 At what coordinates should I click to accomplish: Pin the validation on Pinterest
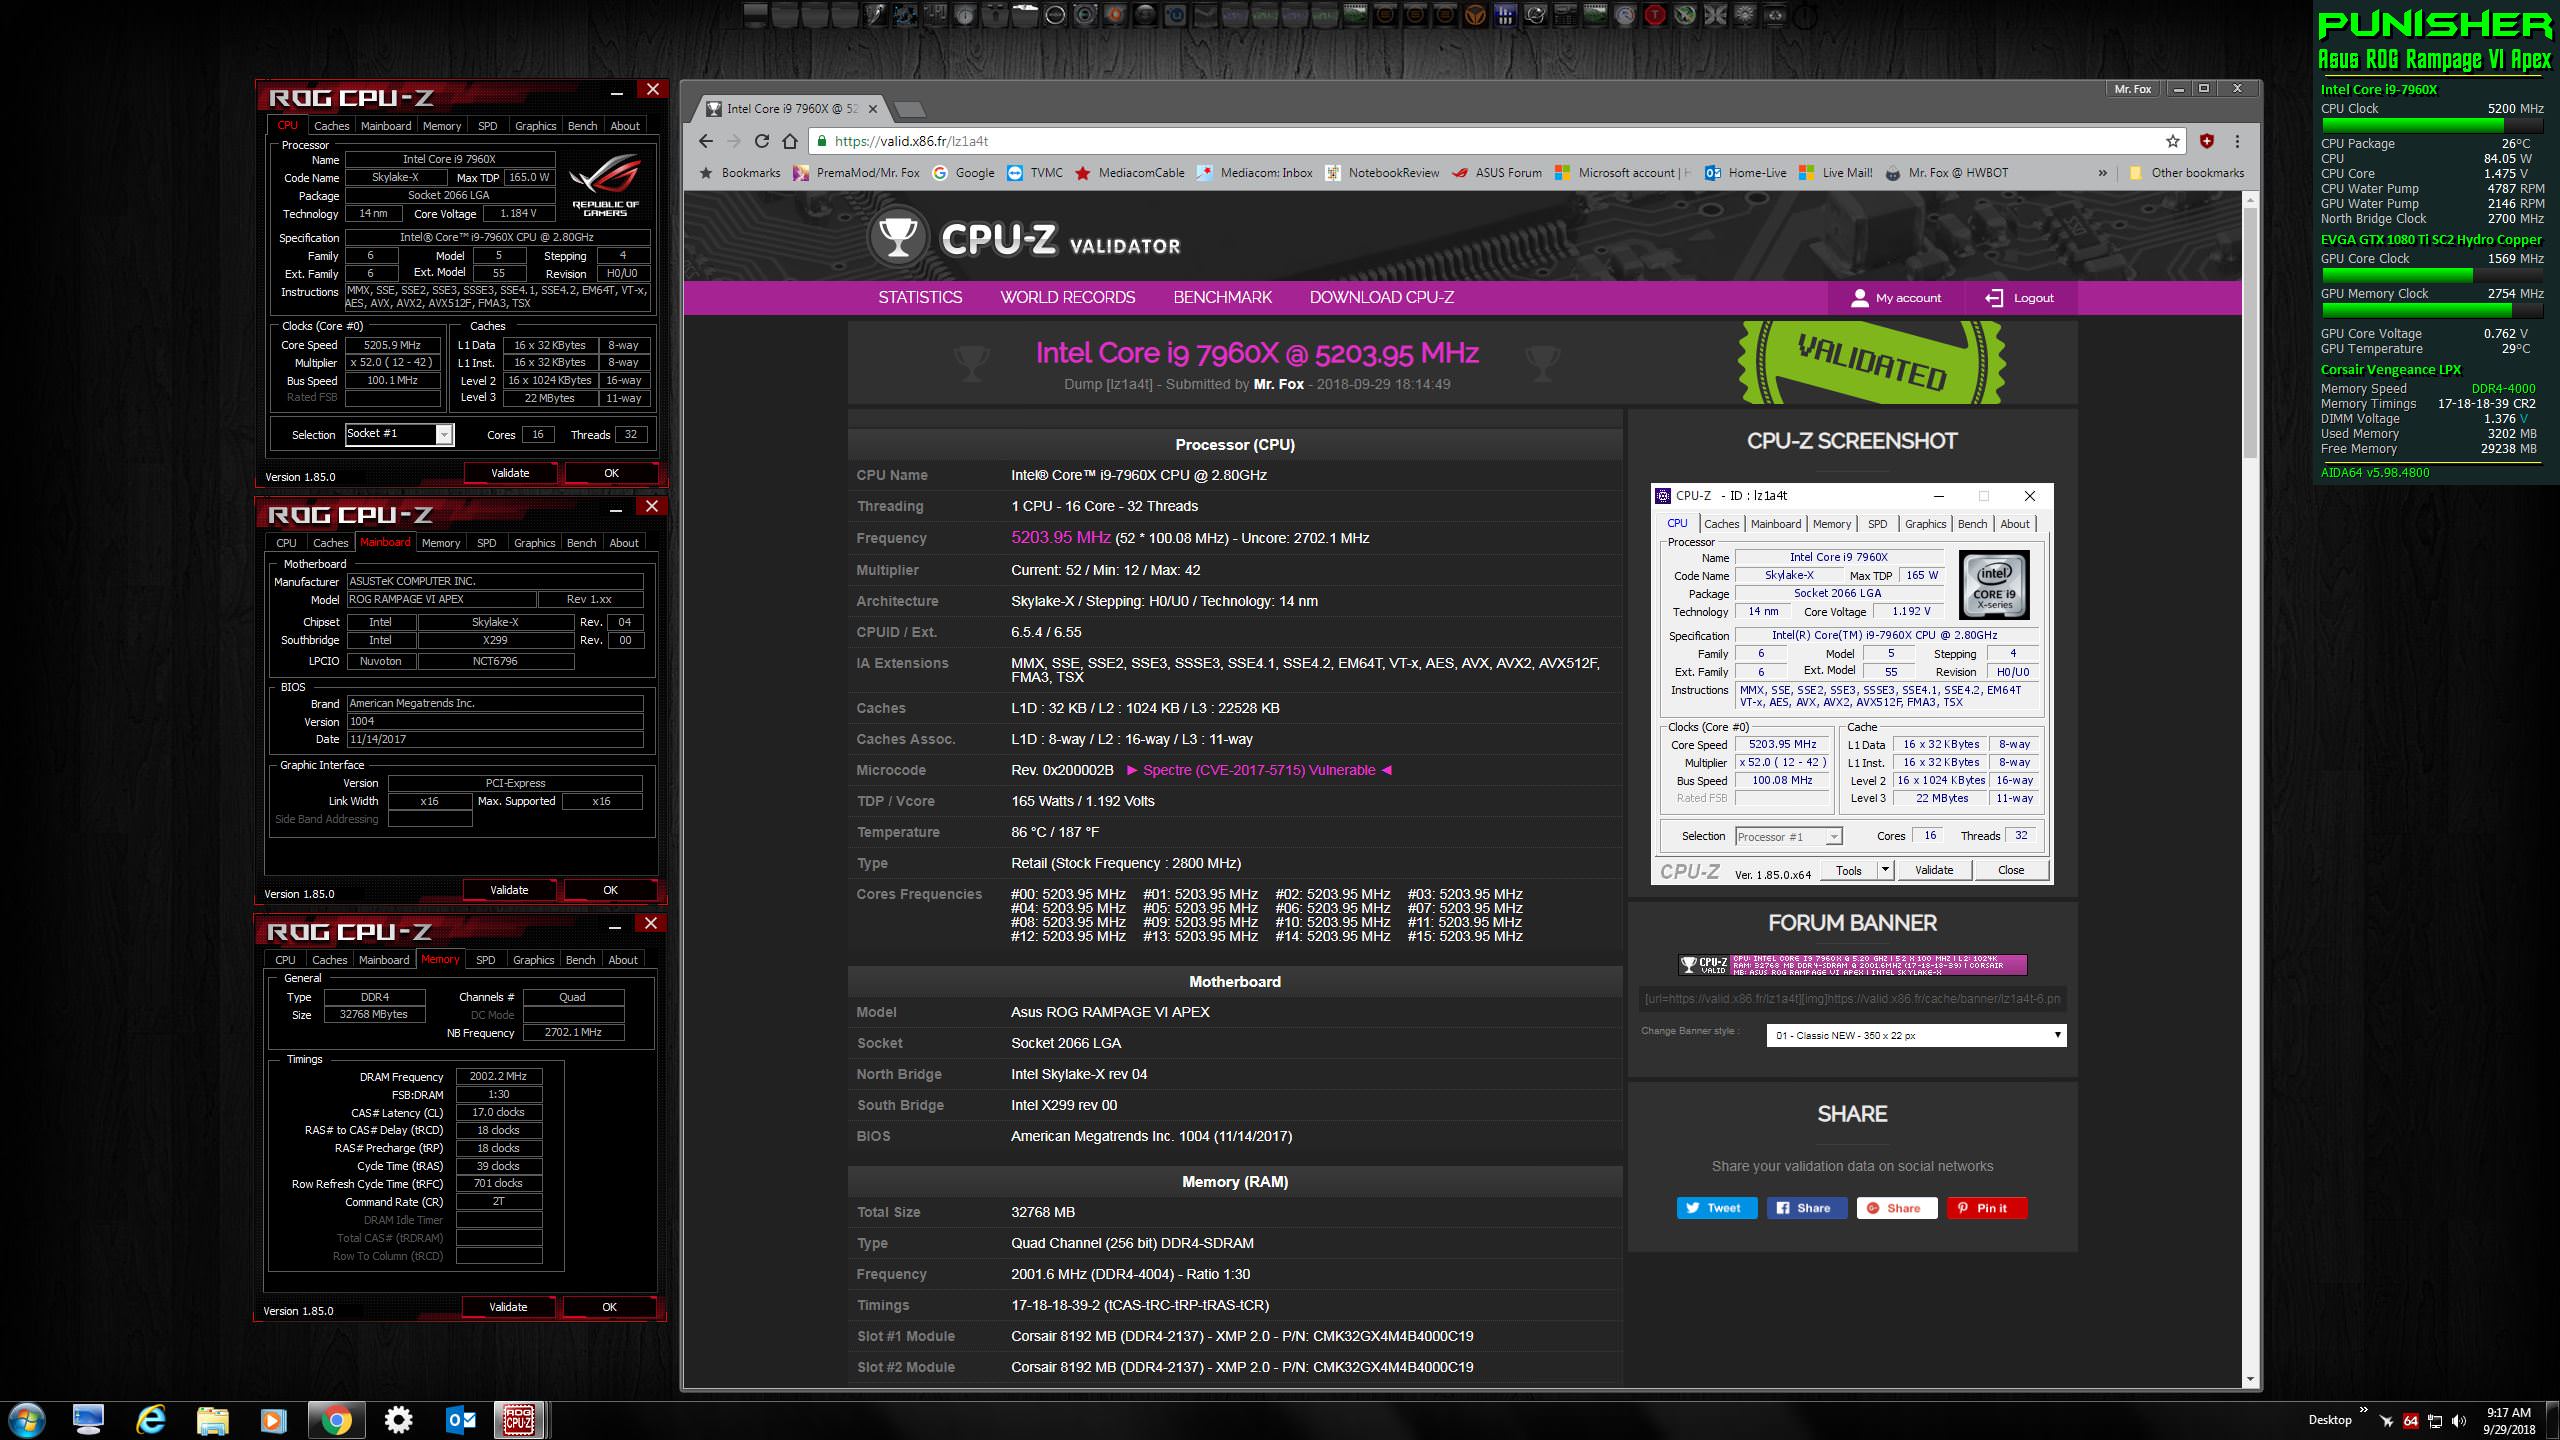(1986, 1208)
